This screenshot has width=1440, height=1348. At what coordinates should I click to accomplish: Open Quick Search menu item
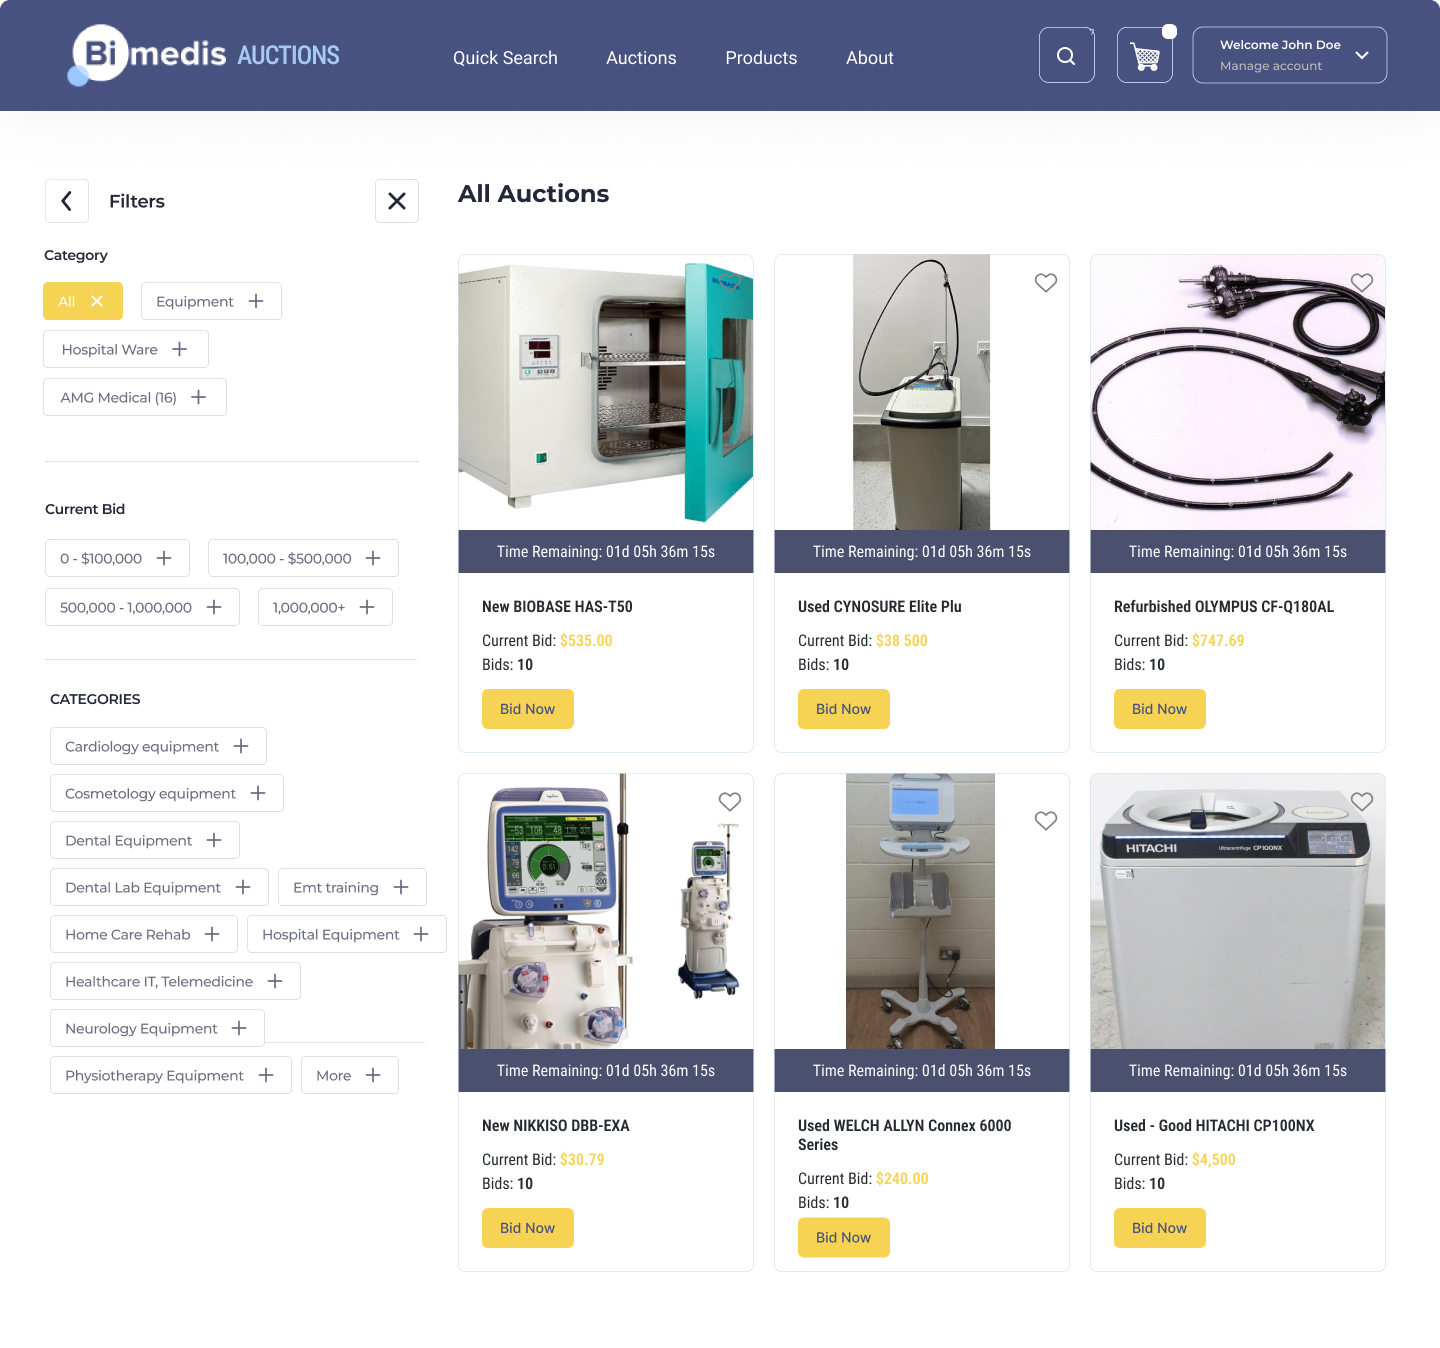point(505,58)
